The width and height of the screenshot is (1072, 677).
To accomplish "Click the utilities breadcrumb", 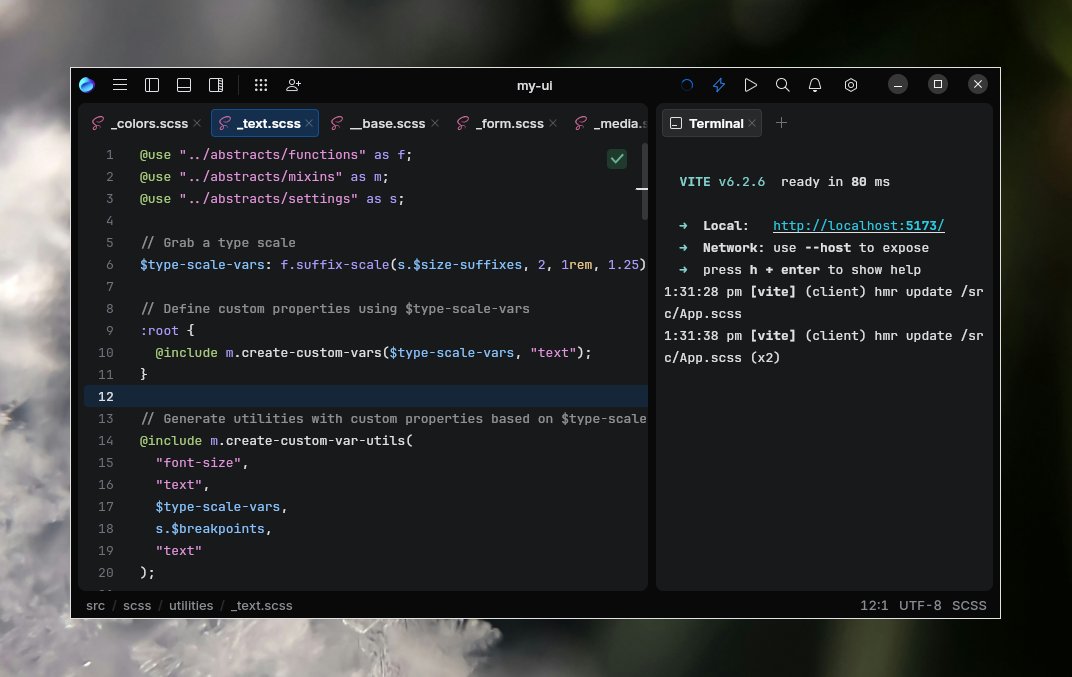I will [x=191, y=605].
